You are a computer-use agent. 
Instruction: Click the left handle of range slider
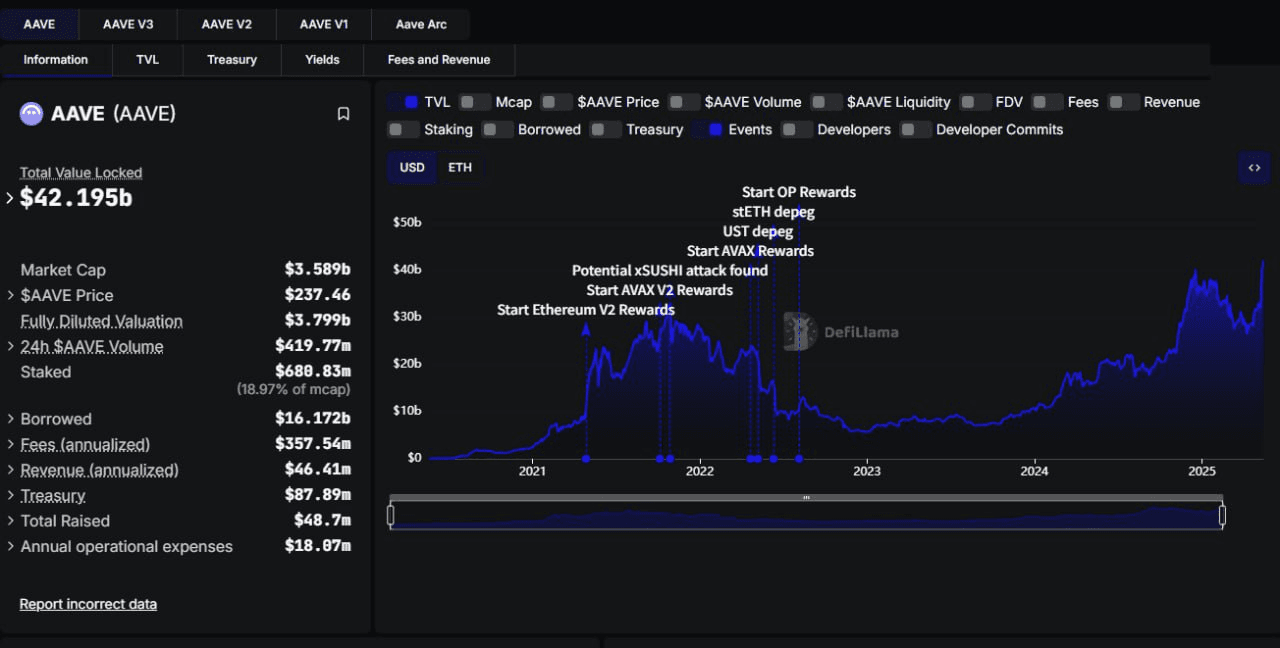[391, 515]
